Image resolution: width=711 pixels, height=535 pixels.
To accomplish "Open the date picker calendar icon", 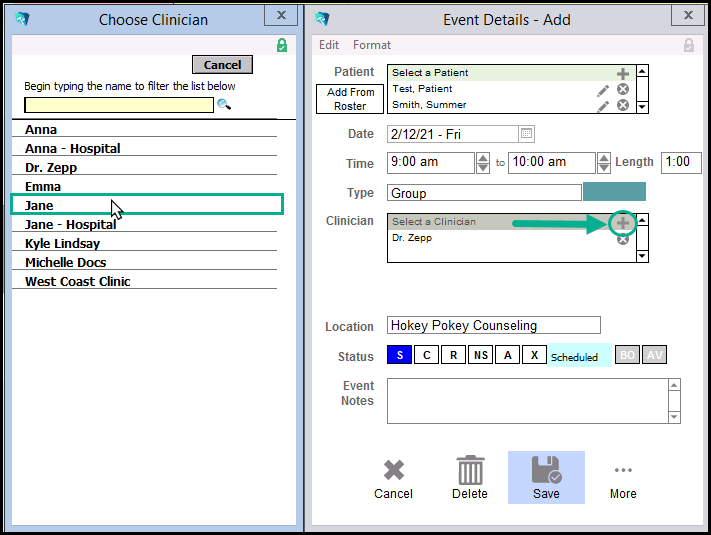I will (527, 134).
